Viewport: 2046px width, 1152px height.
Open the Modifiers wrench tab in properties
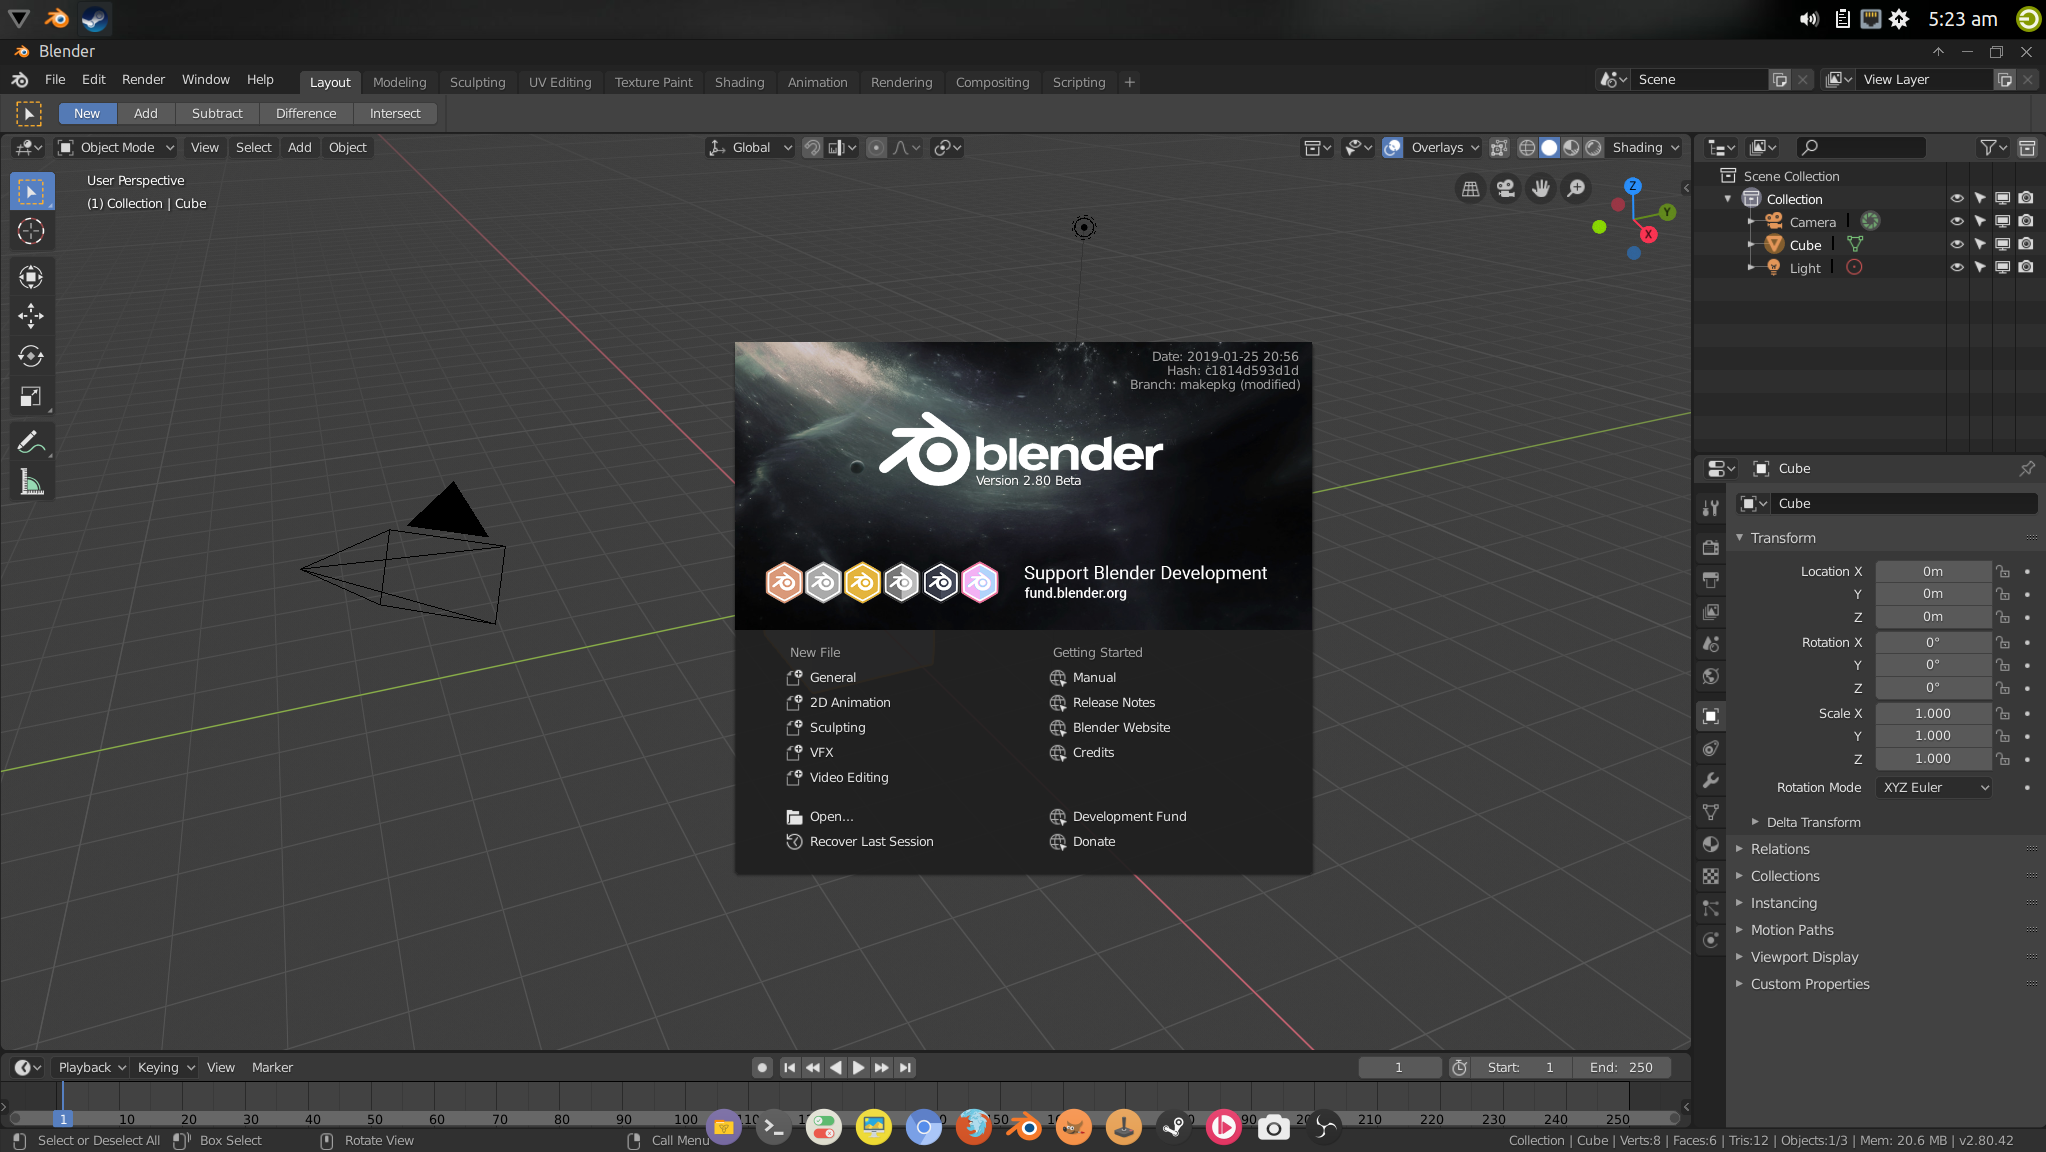coord(1711,780)
